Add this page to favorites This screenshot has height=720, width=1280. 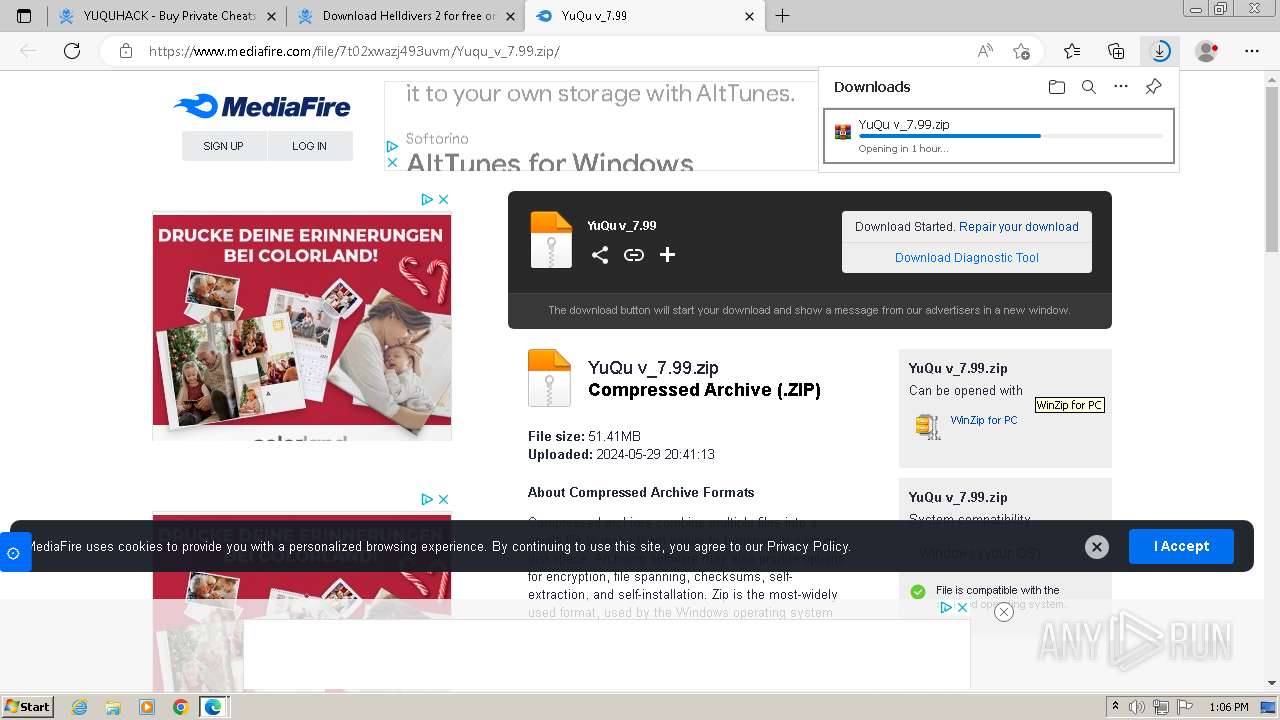point(1021,51)
